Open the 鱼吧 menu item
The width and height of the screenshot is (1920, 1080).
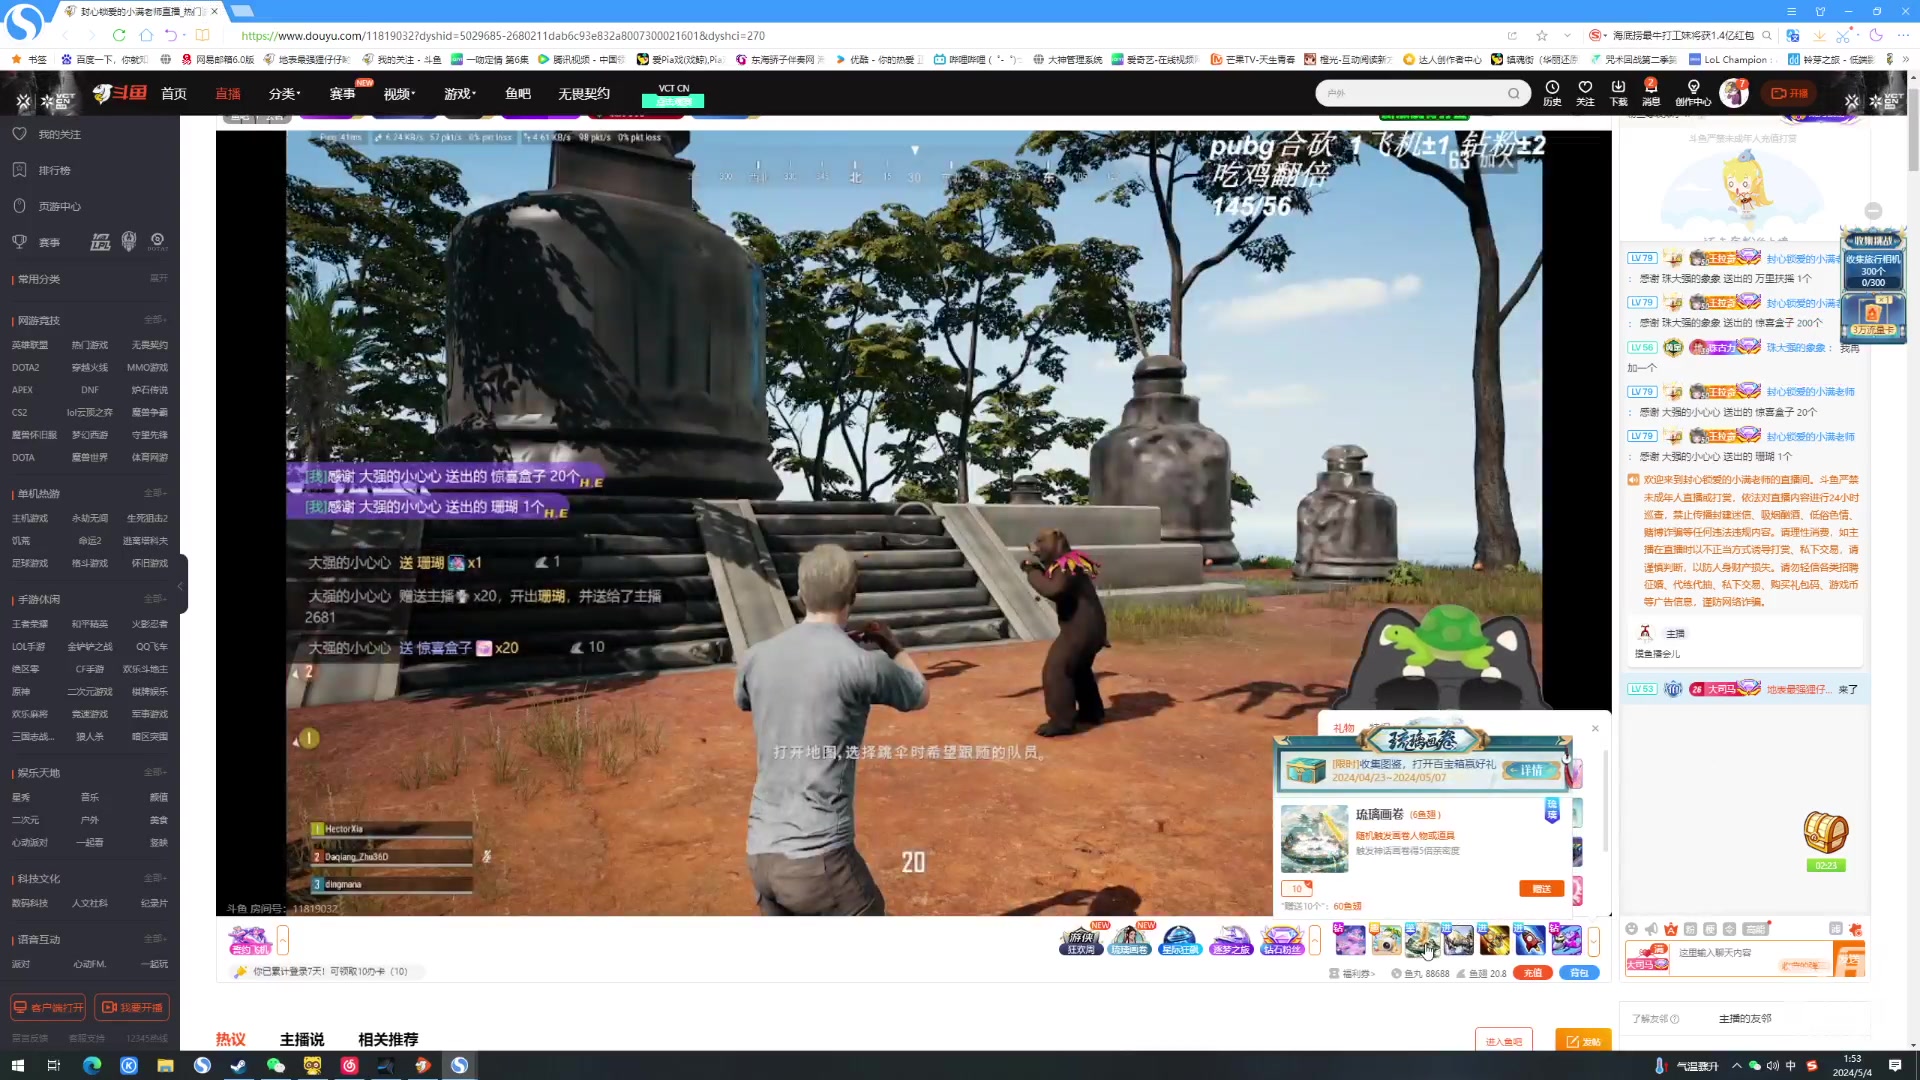[x=518, y=94]
